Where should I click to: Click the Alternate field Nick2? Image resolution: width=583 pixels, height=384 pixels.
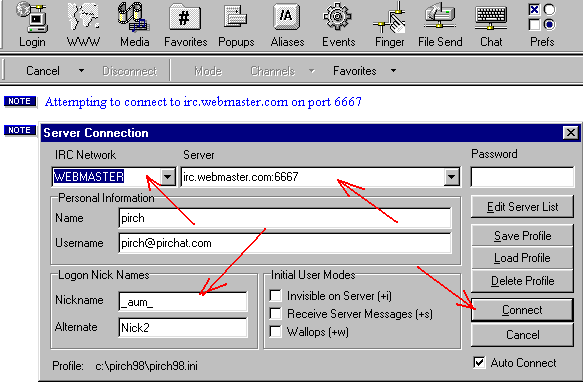click(x=183, y=327)
